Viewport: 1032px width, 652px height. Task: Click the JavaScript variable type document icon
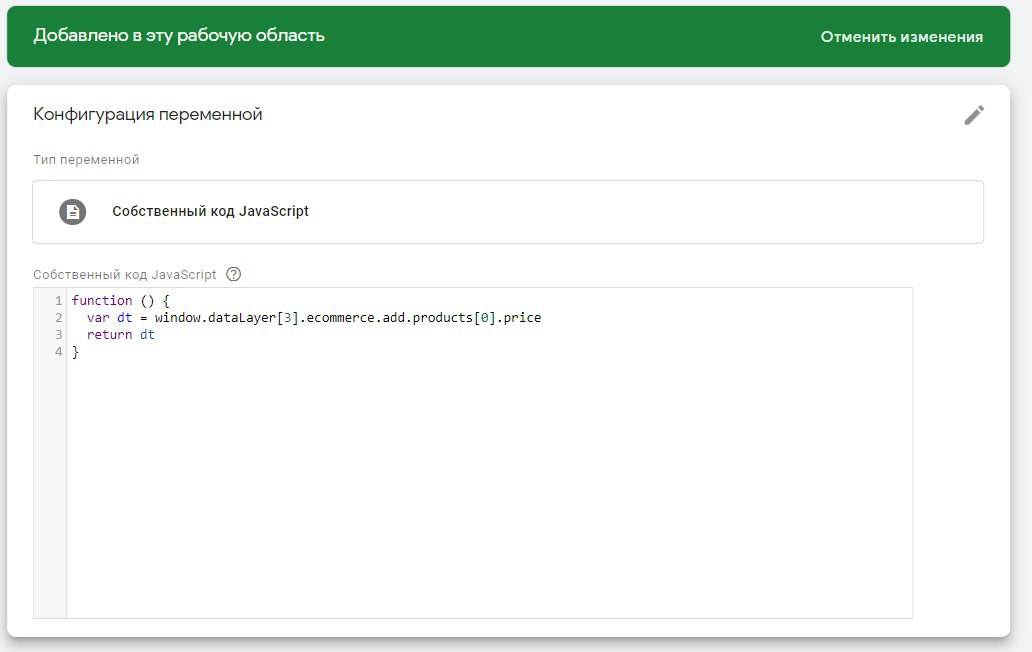(72, 212)
